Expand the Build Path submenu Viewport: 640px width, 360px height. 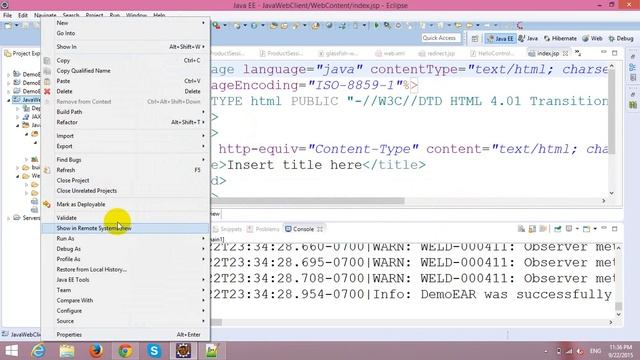coord(126,112)
